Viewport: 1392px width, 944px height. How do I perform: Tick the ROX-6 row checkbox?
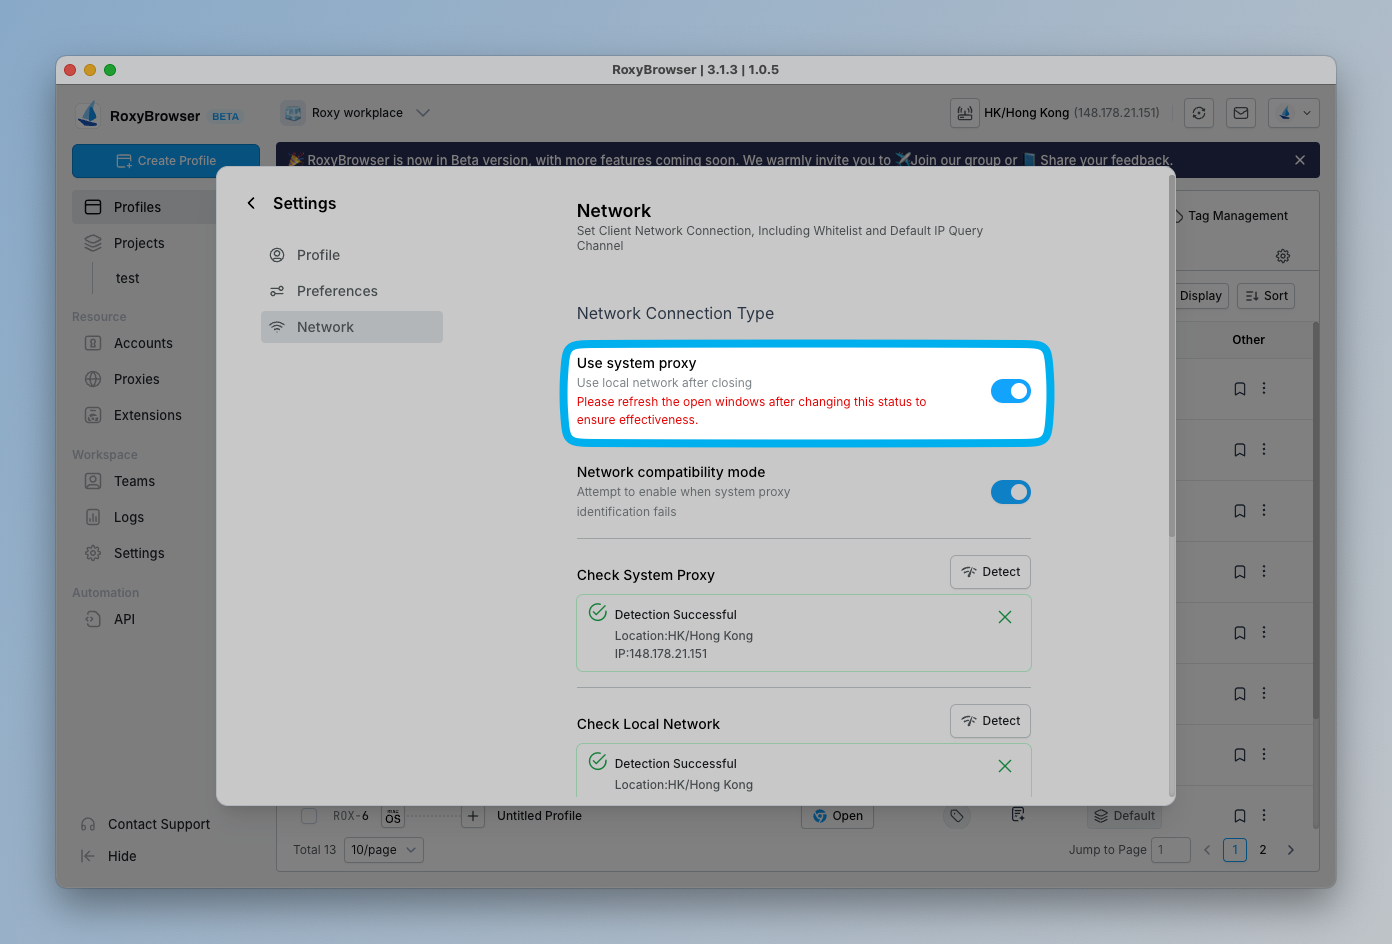309,816
